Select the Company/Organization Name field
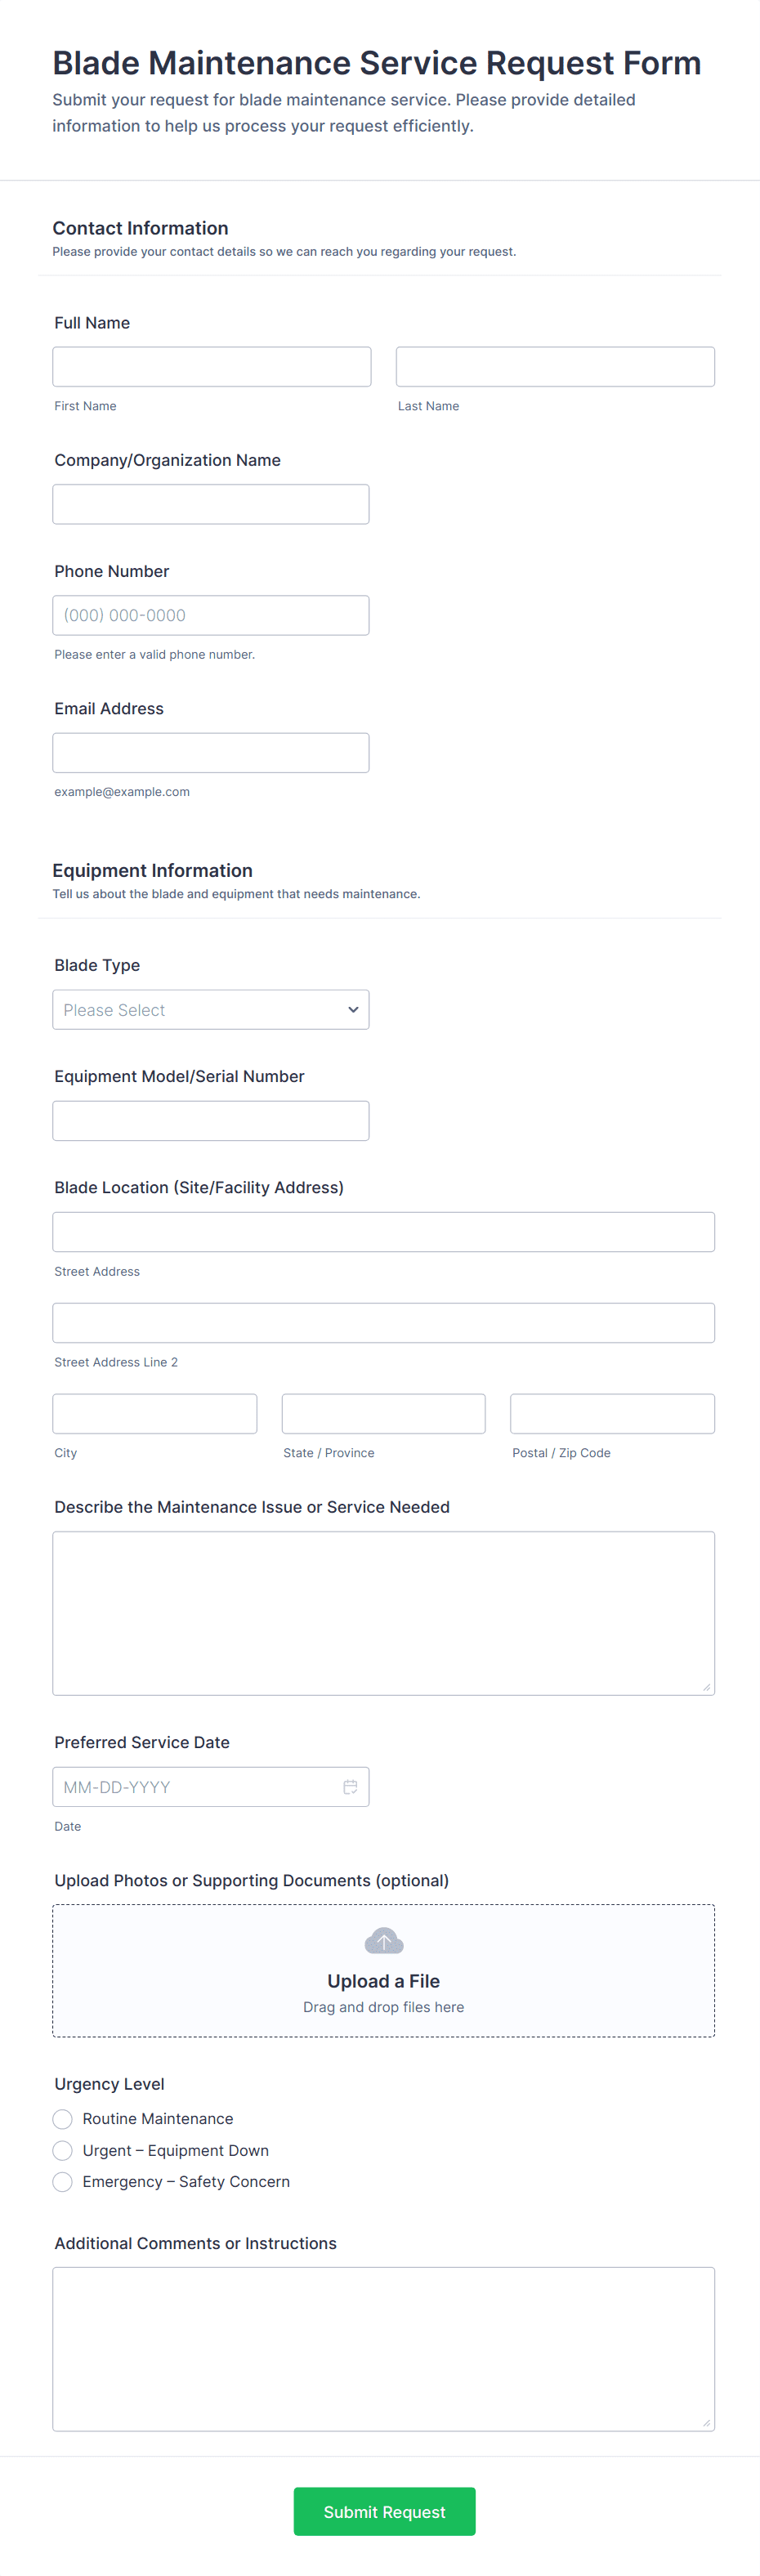Viewport: 760px width, 2576px height. pos(211,503)
